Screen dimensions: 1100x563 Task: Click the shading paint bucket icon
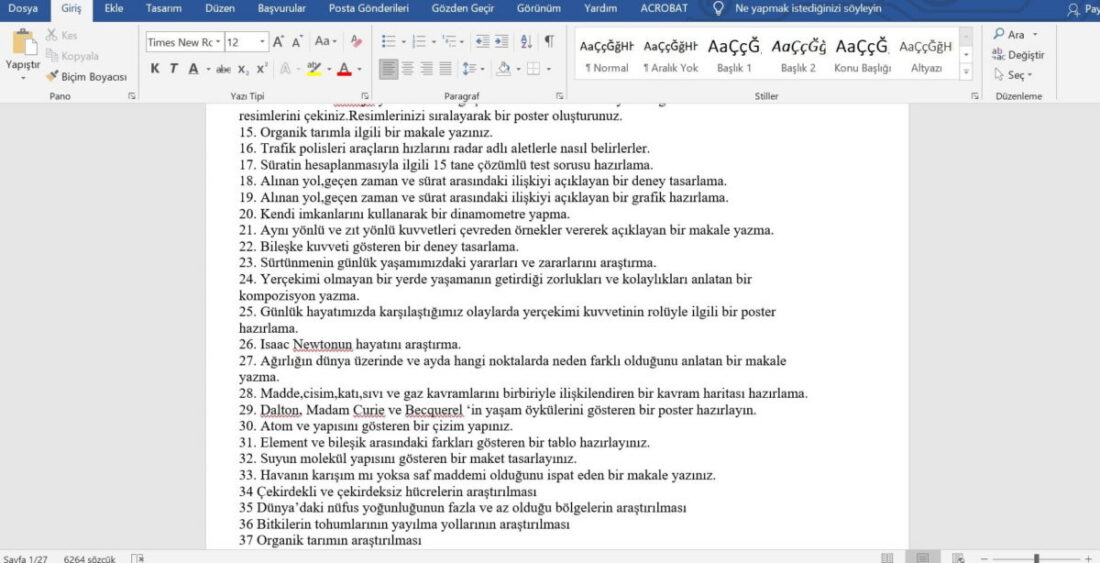tap(503, 69)
